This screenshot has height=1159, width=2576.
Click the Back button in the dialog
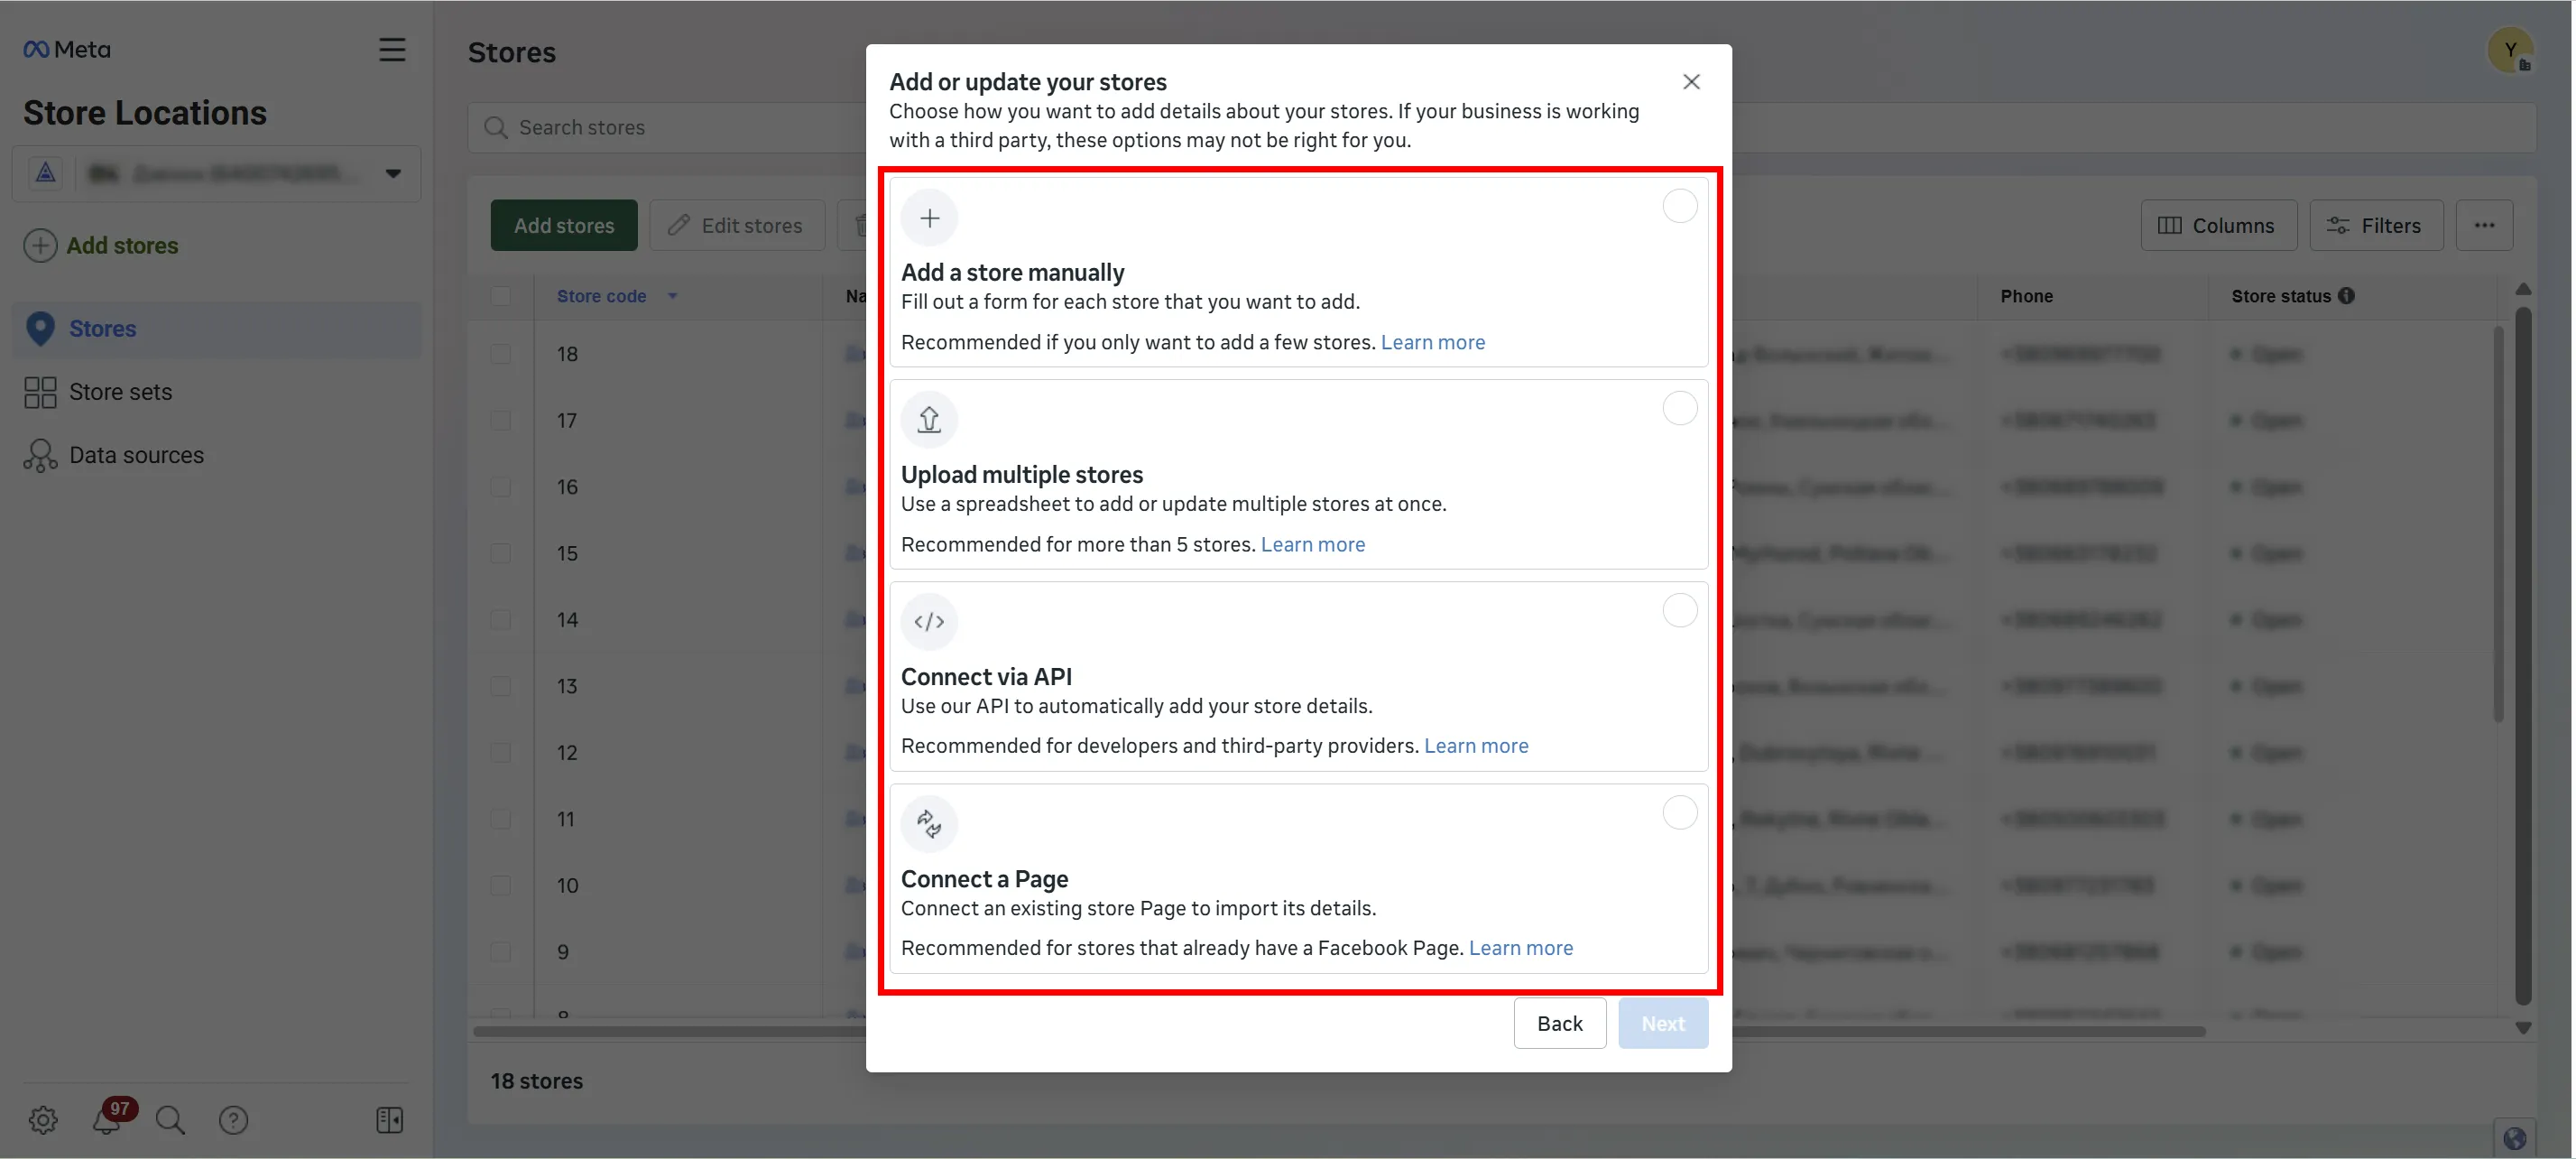pyautogui.click(x=1559, y=1022)
